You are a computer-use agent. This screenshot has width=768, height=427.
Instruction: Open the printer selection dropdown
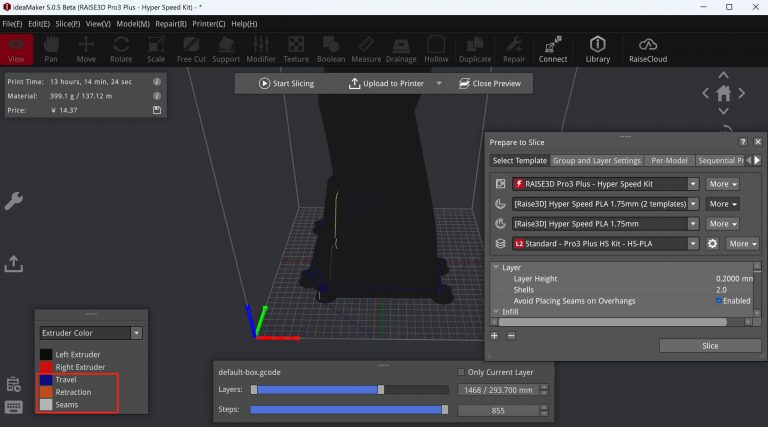pos(693,184)
